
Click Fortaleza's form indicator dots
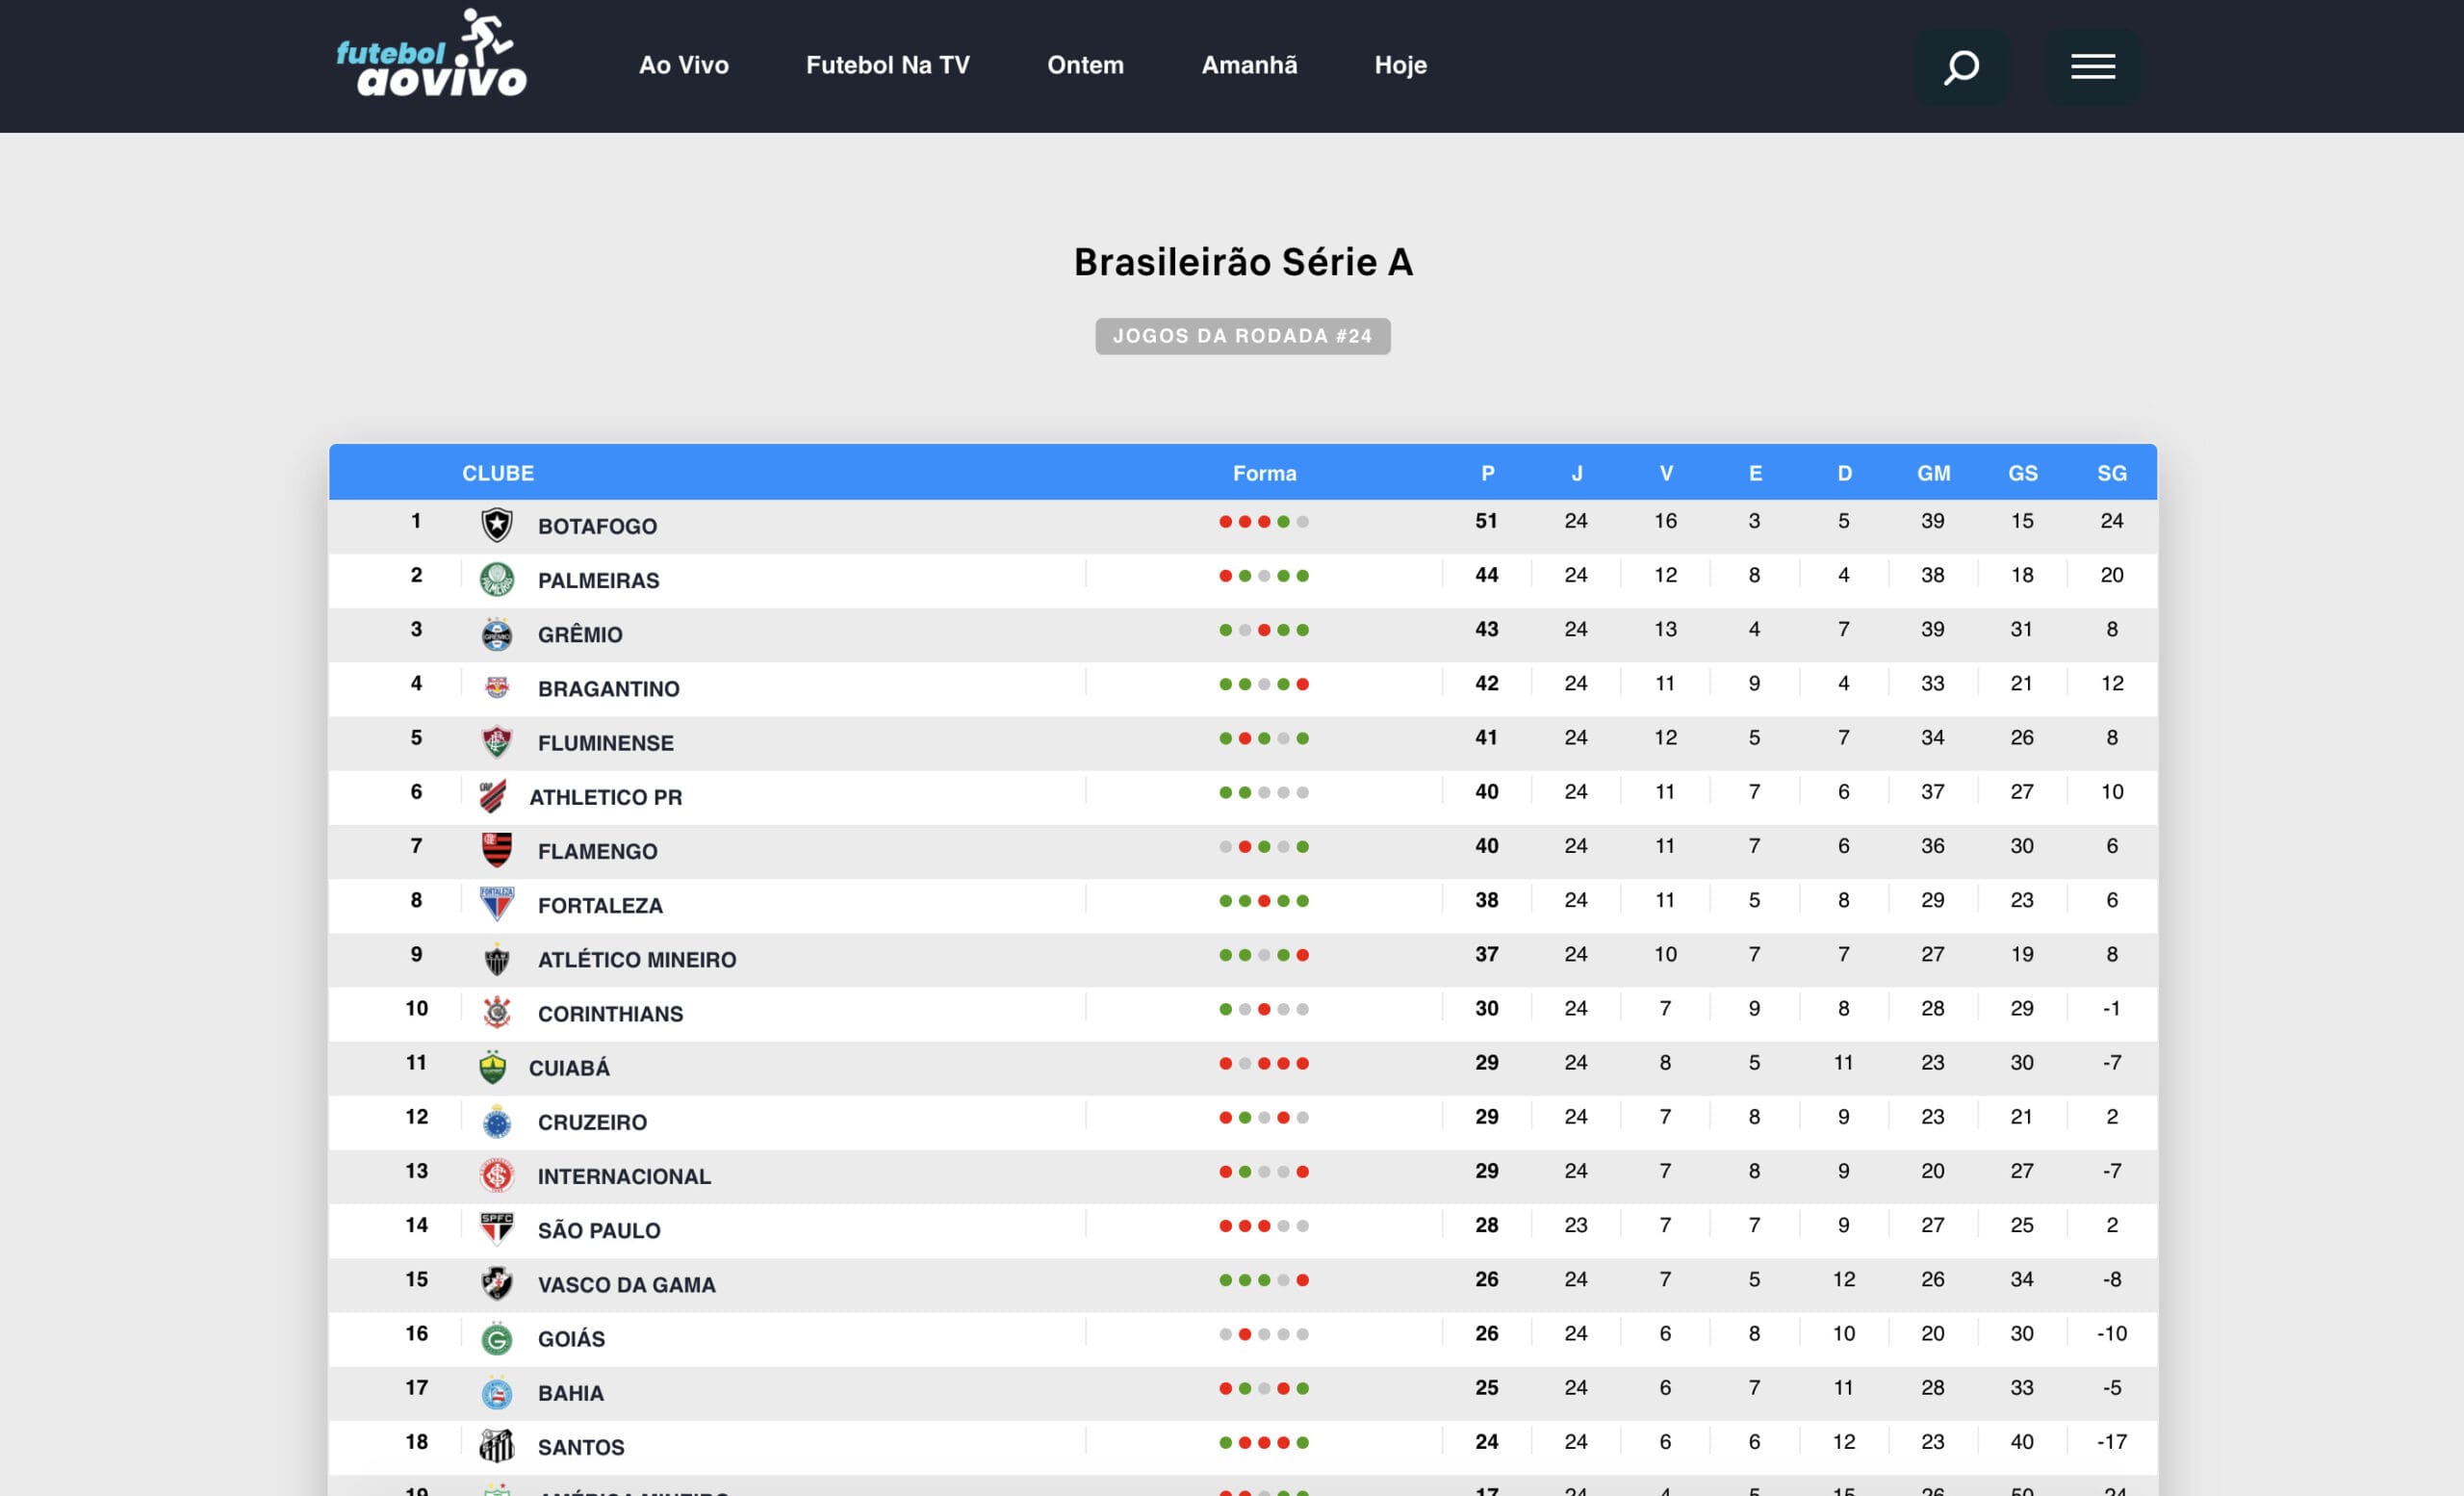click(1263, 900)
